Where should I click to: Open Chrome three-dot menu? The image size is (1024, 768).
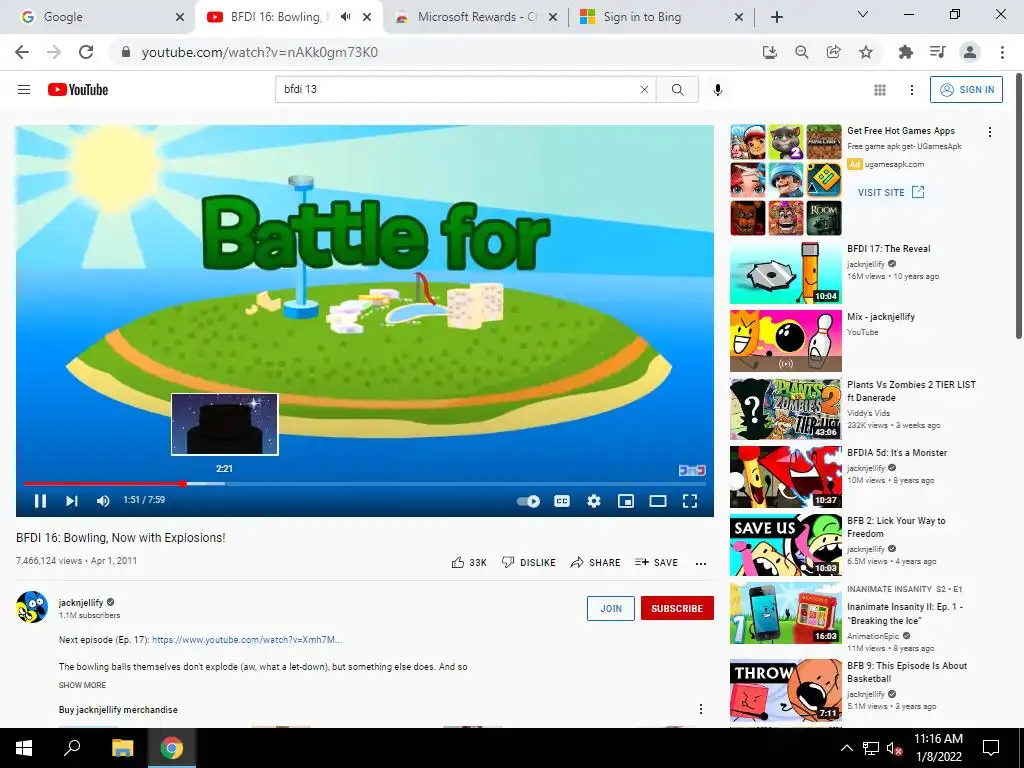(1002, 52)
